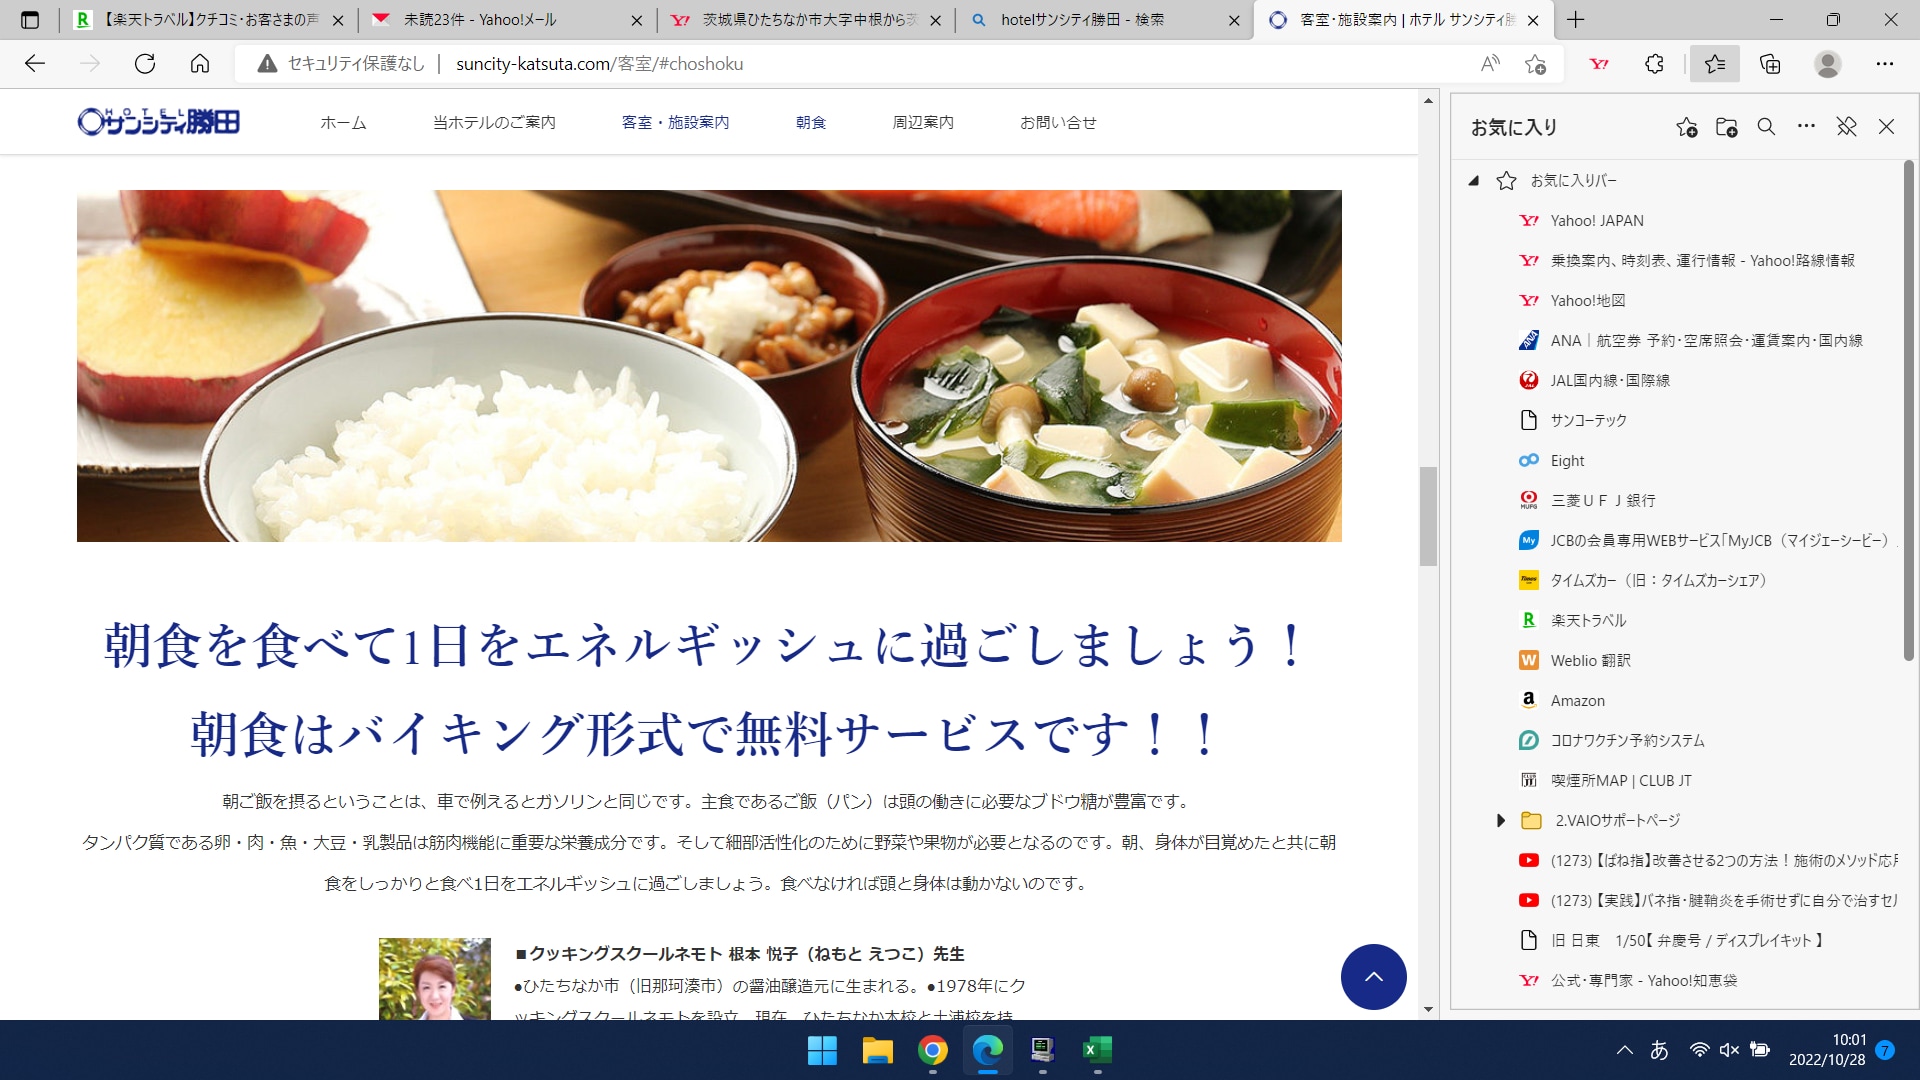Launch Google Chrome from the taskbar
This screenshot has height=1080, width=1920.
tap(932, 1050)
